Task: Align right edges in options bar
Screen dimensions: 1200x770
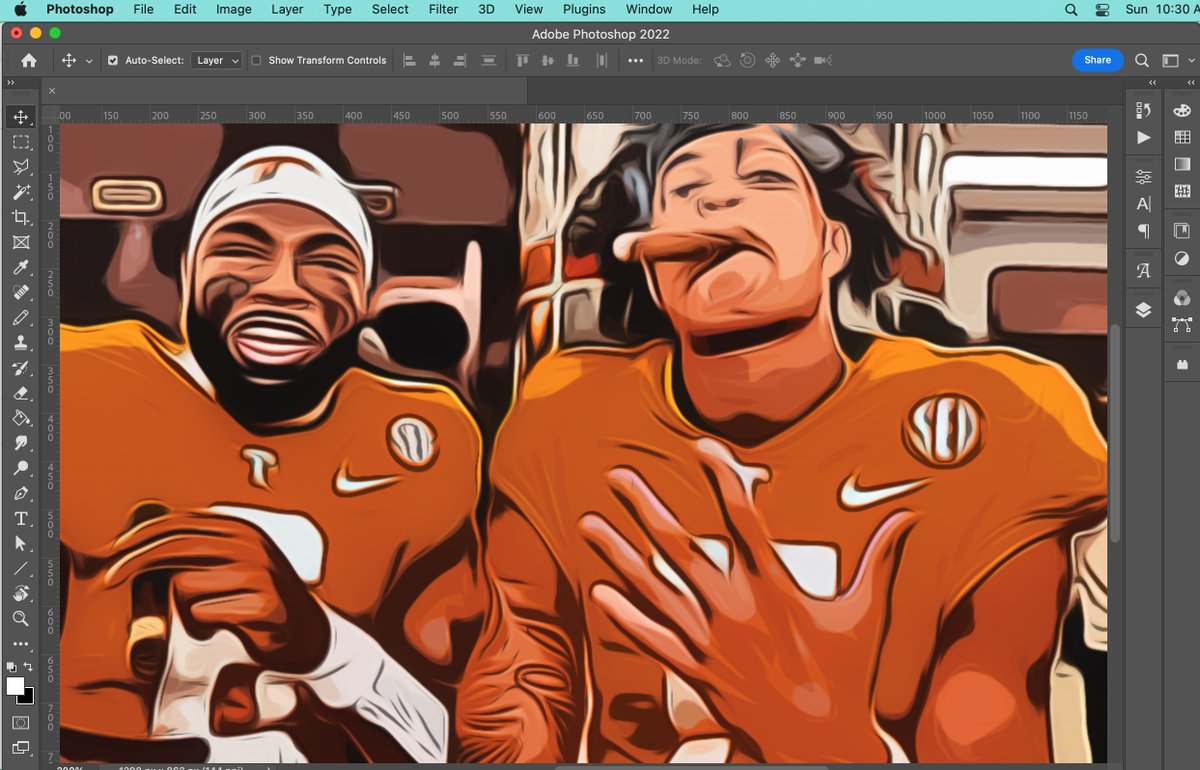Action: pyautogui.click(x=459, y=60)
